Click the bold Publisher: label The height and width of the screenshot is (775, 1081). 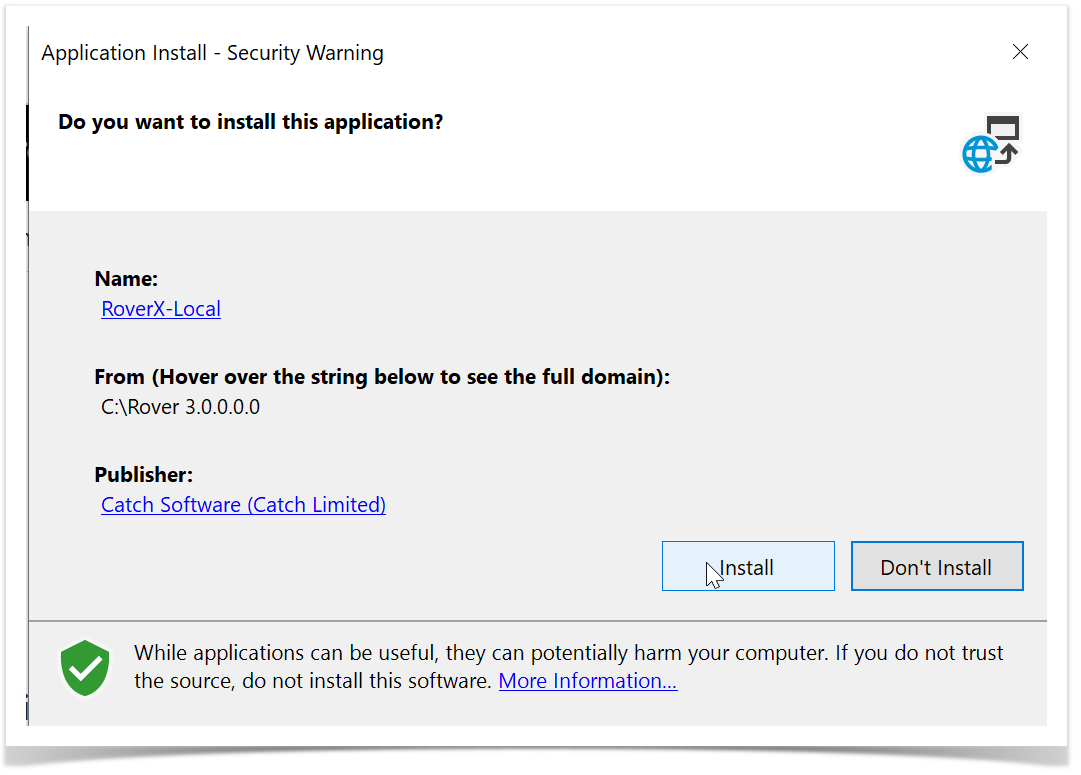click(x=143, y=475)
